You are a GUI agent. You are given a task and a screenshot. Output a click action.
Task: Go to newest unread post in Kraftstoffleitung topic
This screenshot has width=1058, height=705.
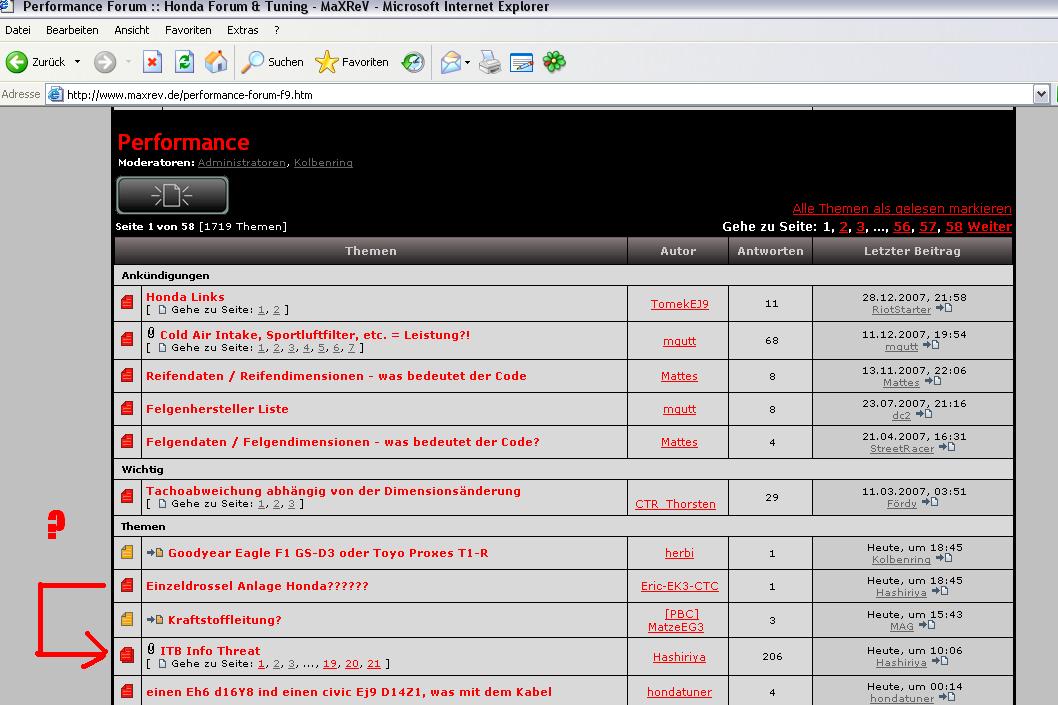pos(155,619)
